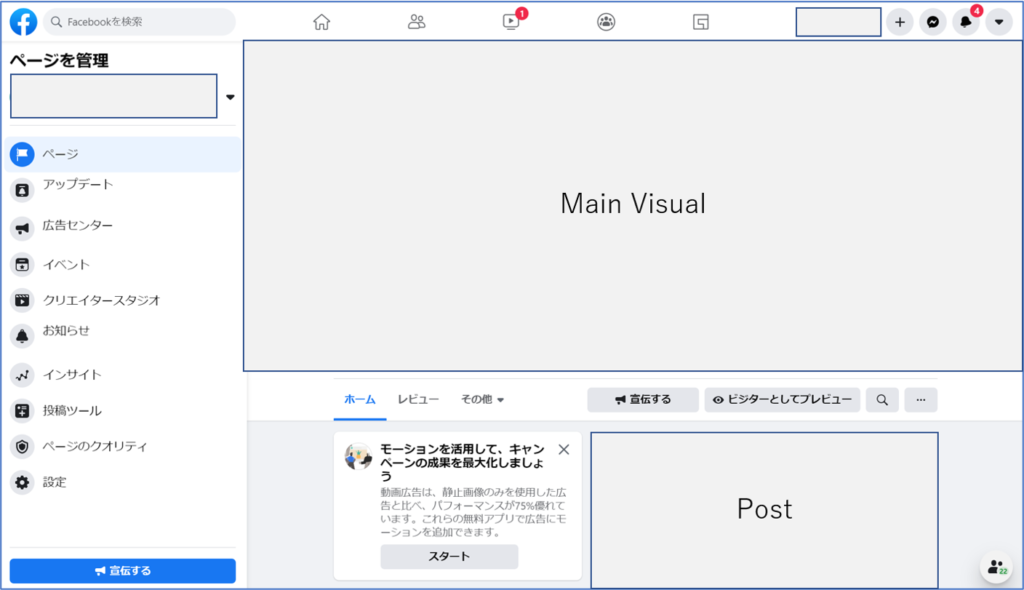The height and width of the screenshot is (590, 1024).
Task: Click ビジターとしてプレビュー button
Action: (782, 399)
